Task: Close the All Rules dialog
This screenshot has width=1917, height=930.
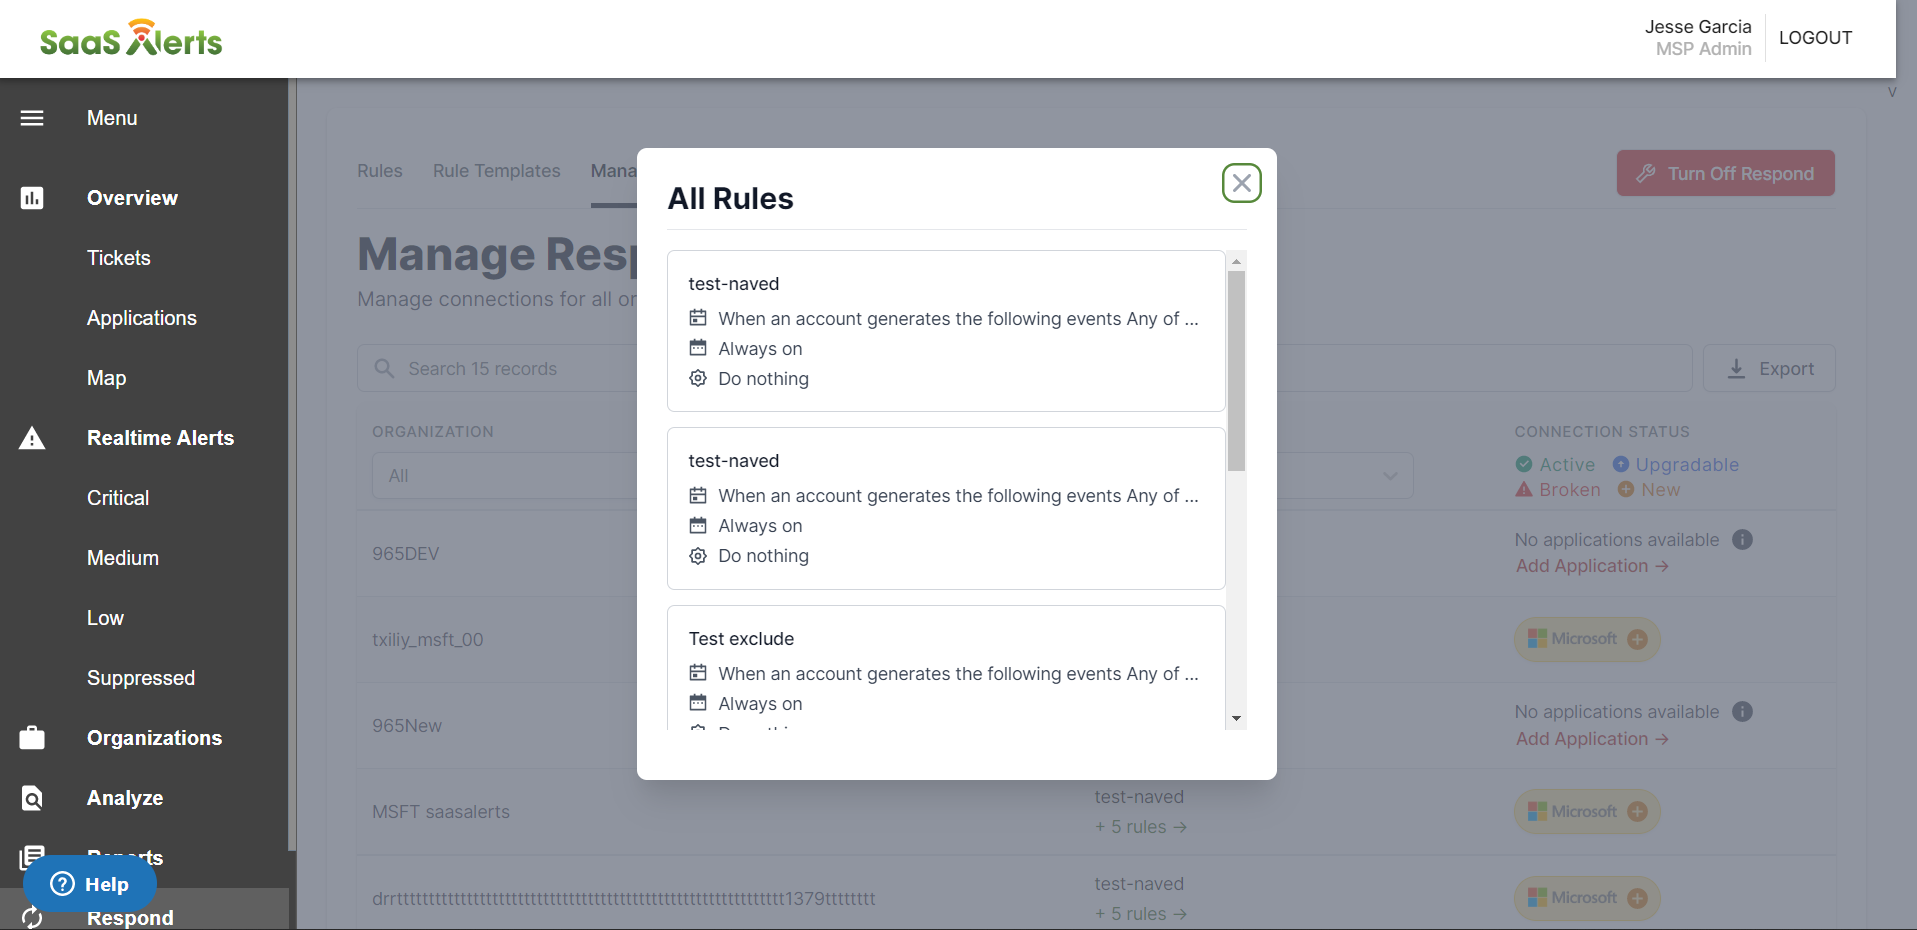Action: click(1241, 183)
